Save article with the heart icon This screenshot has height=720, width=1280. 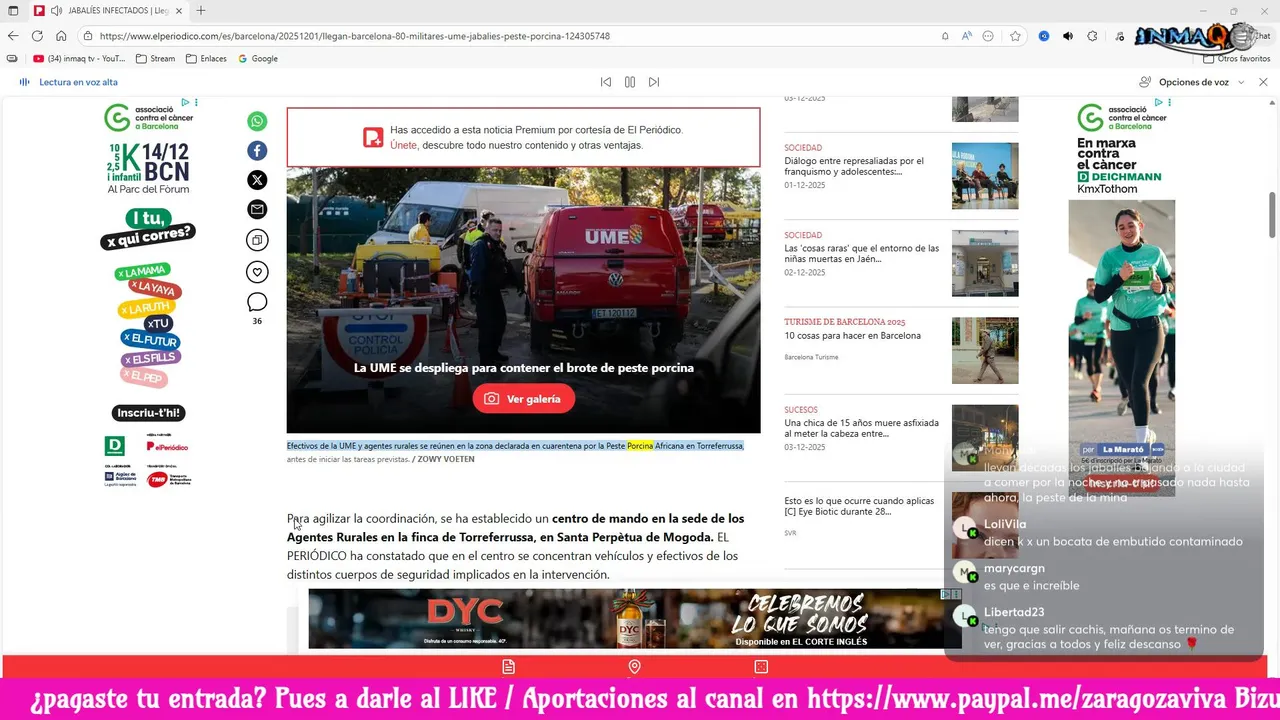(257, 272)
